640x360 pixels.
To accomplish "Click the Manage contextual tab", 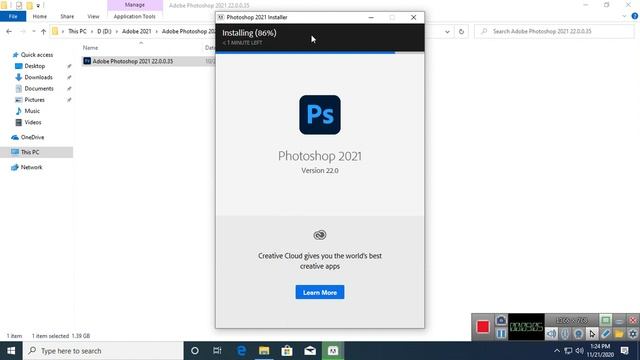I will (135, 5).
